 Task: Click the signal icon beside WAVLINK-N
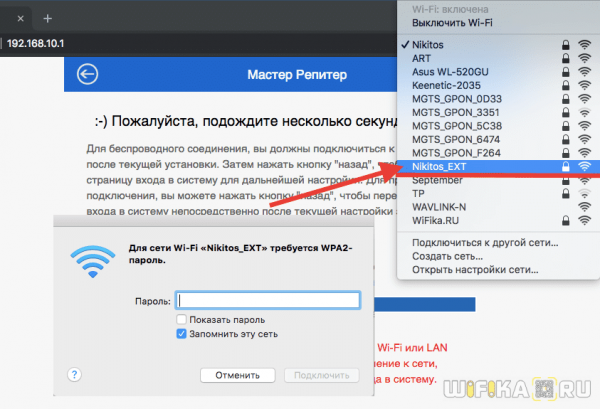(x=584, y=207)
